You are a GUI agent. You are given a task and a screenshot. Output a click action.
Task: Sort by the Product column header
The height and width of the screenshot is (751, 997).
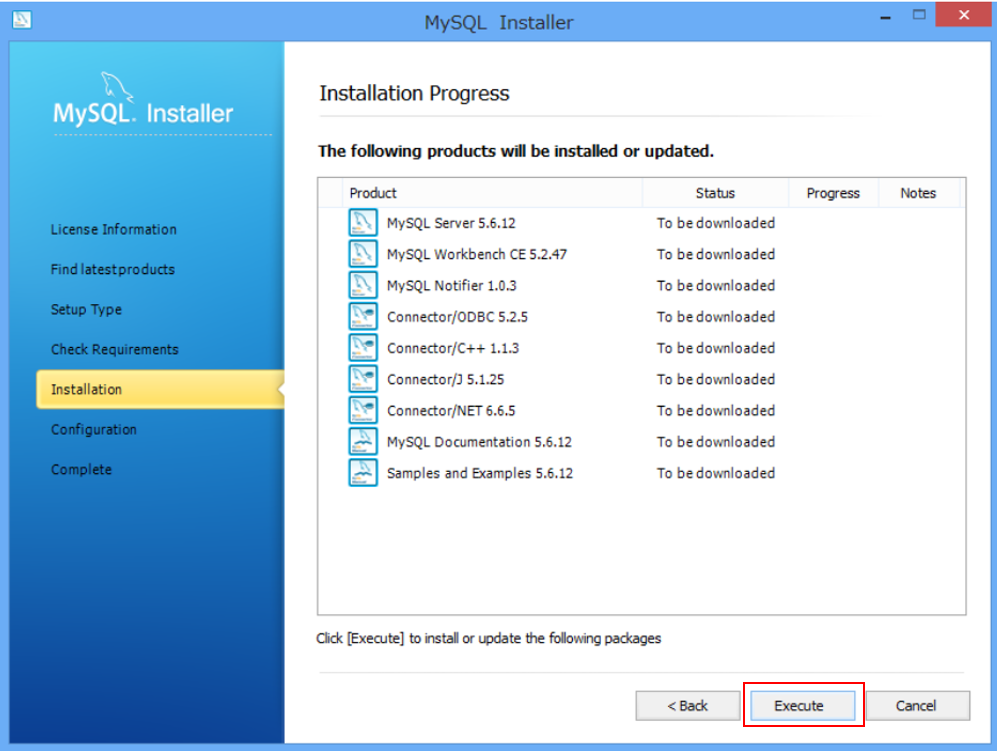point(493,193)
